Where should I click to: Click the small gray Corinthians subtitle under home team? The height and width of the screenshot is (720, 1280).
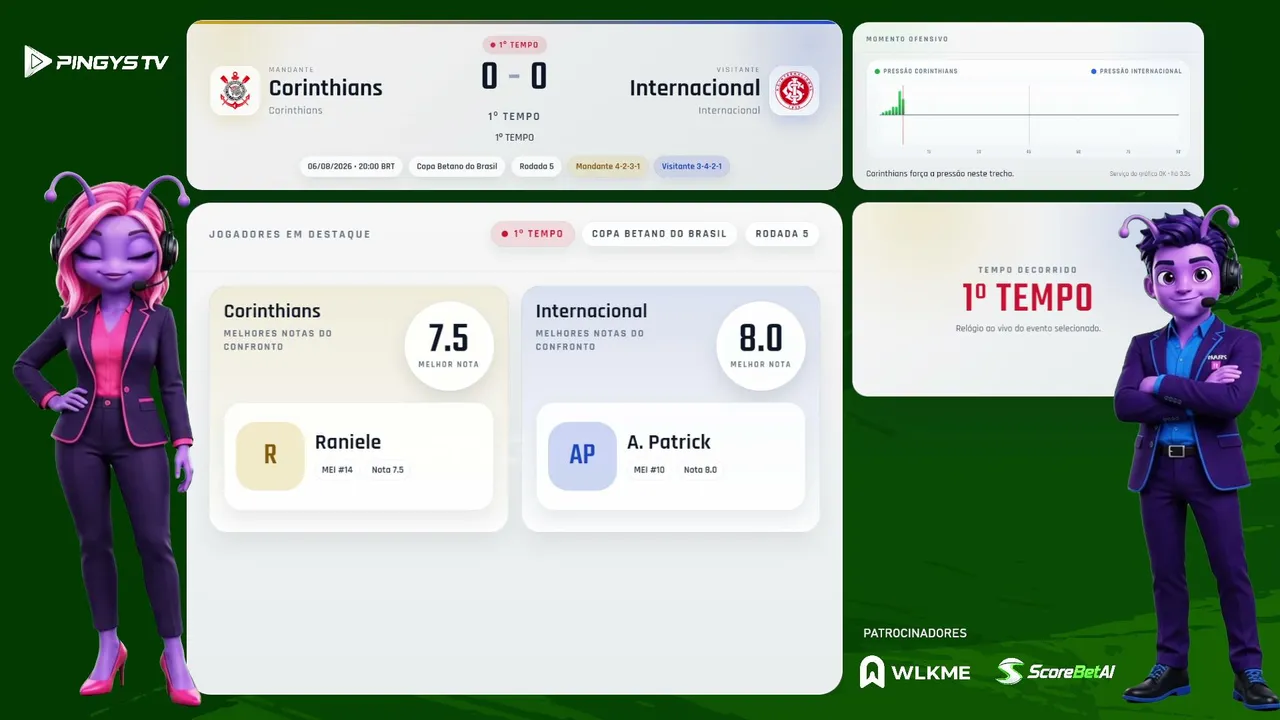(x=296, y=111)
